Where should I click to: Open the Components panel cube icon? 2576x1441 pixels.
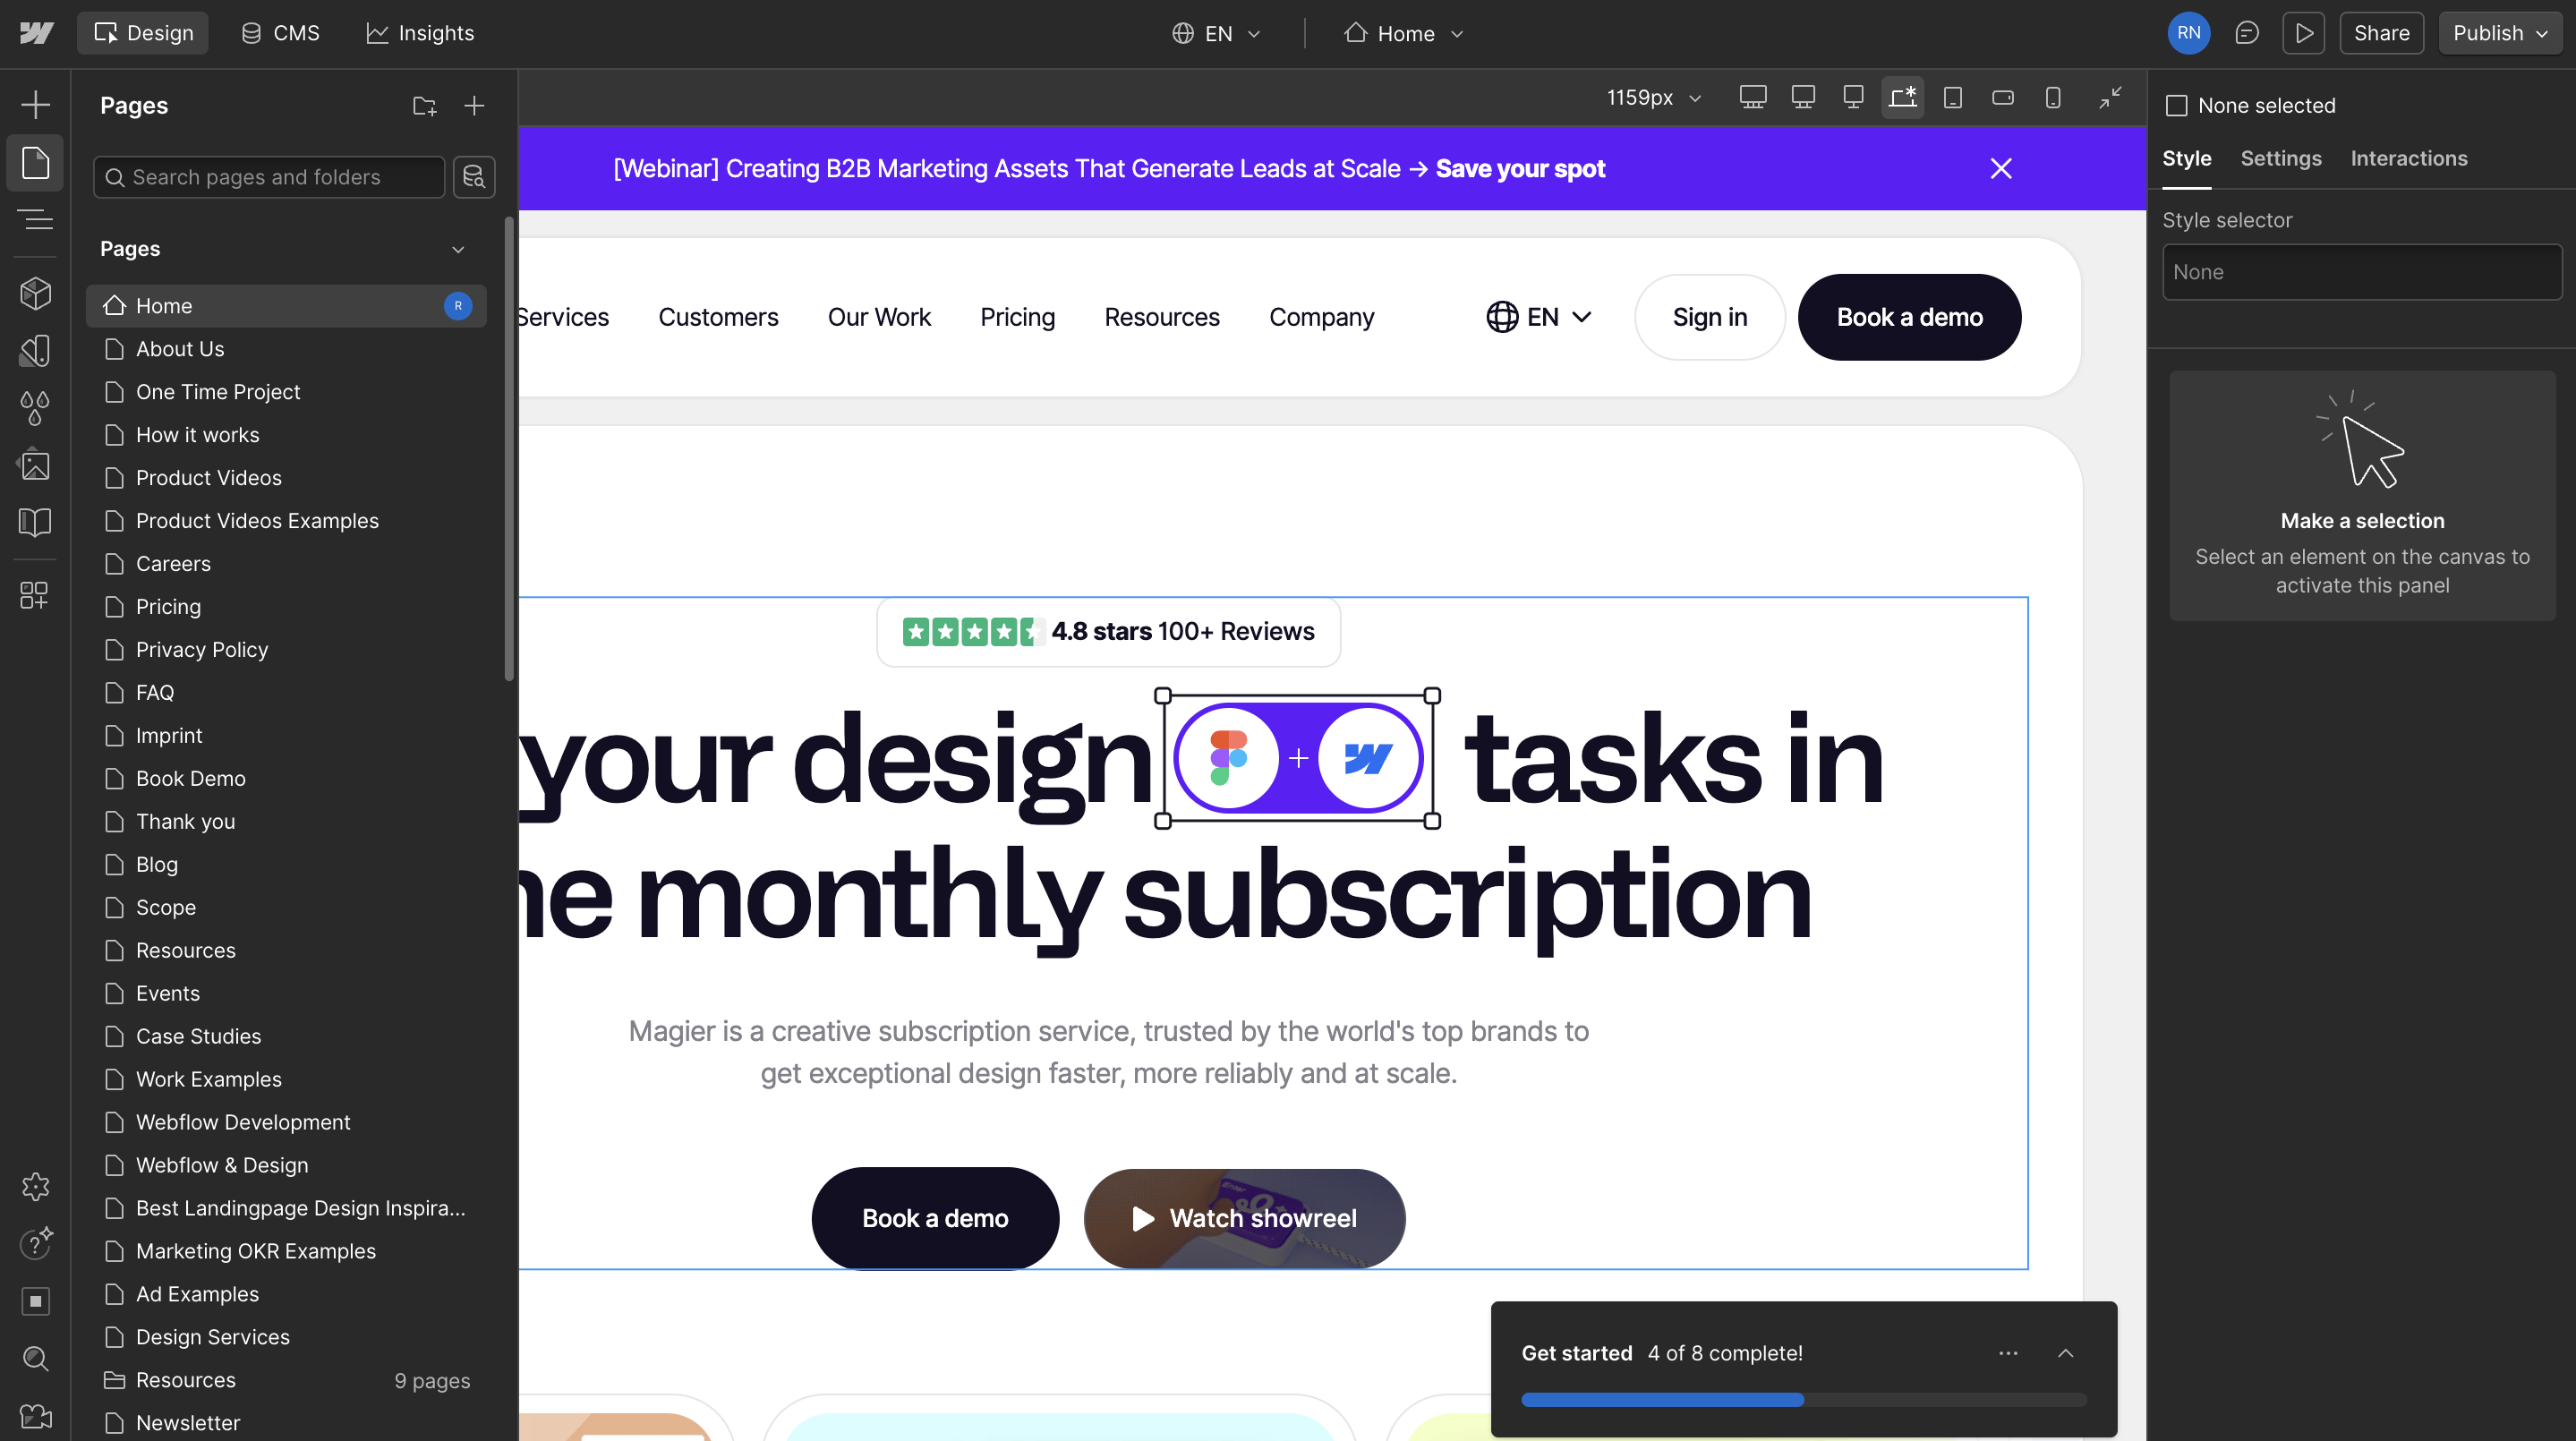[36, 293]
